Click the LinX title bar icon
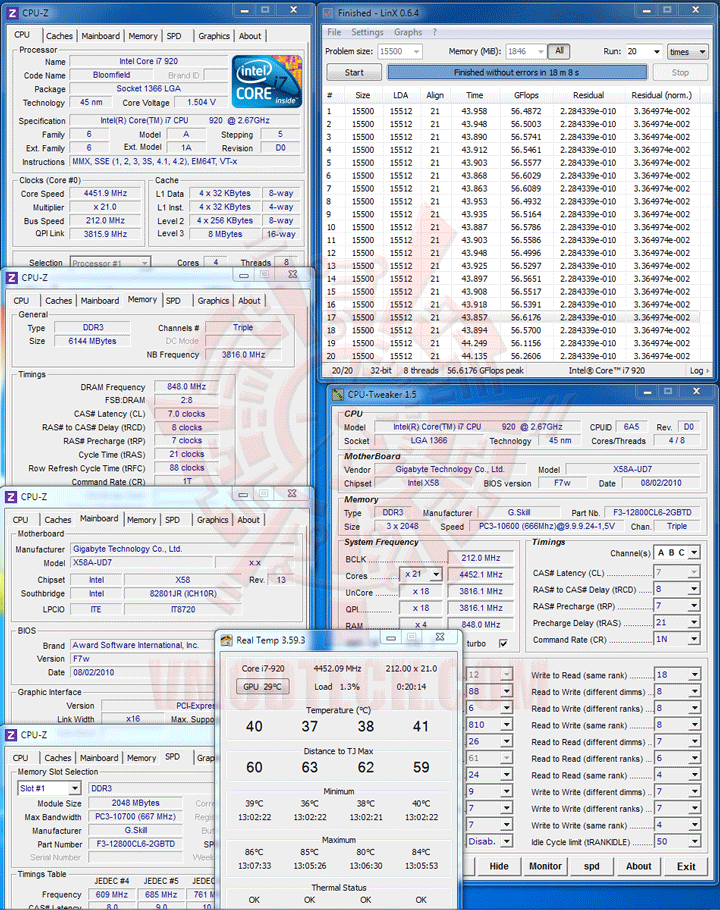Screen dimensions: 720x910 [x=328, y=12]
